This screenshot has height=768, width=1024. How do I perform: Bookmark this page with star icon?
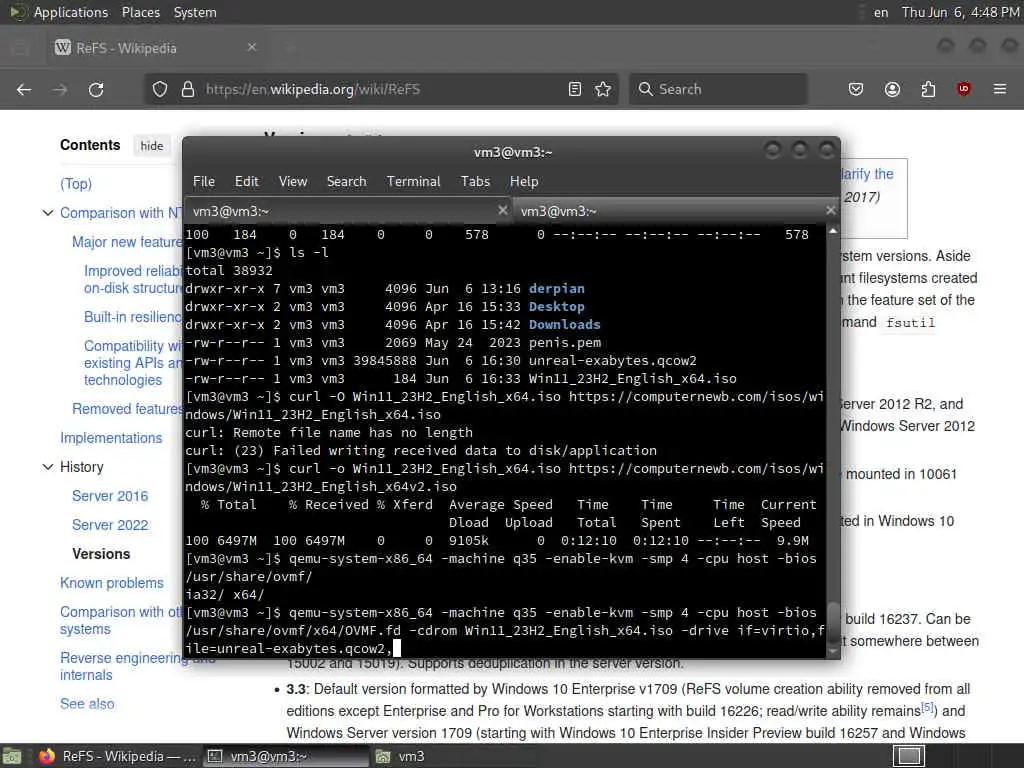pos(603,89)
